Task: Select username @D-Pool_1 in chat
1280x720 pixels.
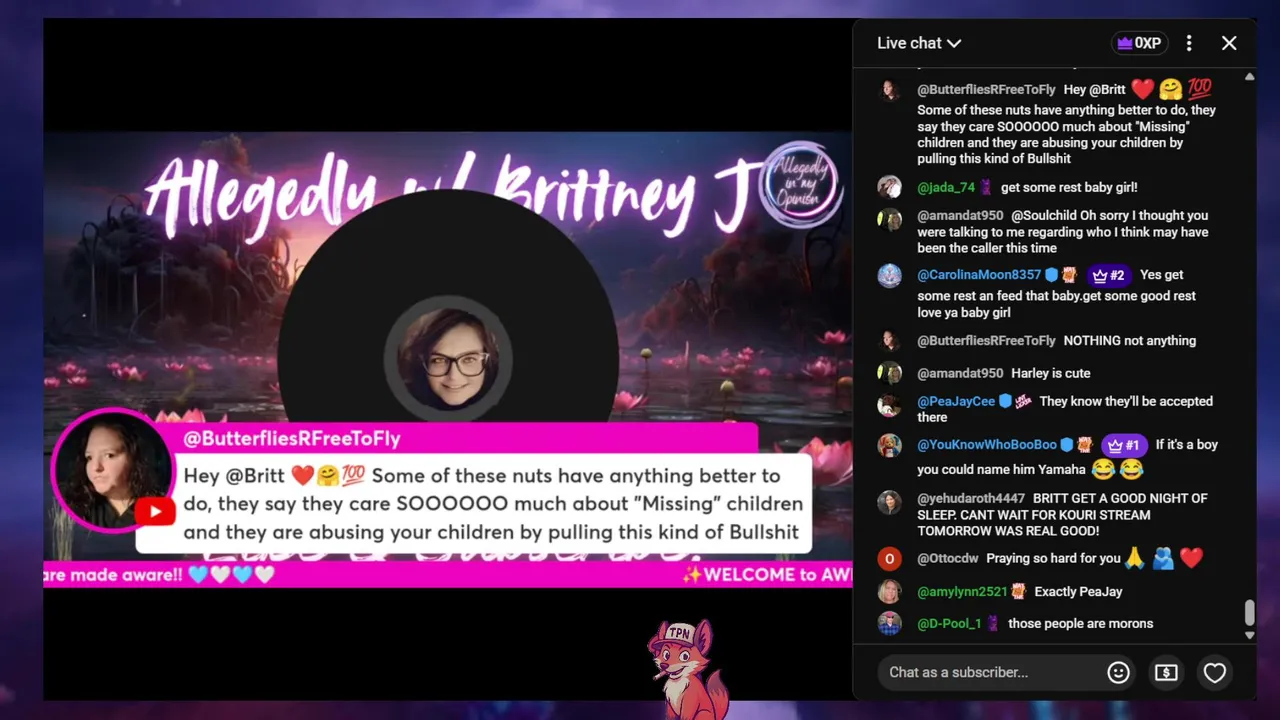Action: (x=949, y=623)
